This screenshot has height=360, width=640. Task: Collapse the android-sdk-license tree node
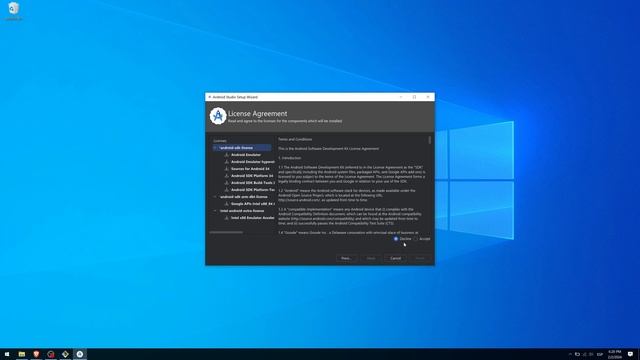coord(215,148)
